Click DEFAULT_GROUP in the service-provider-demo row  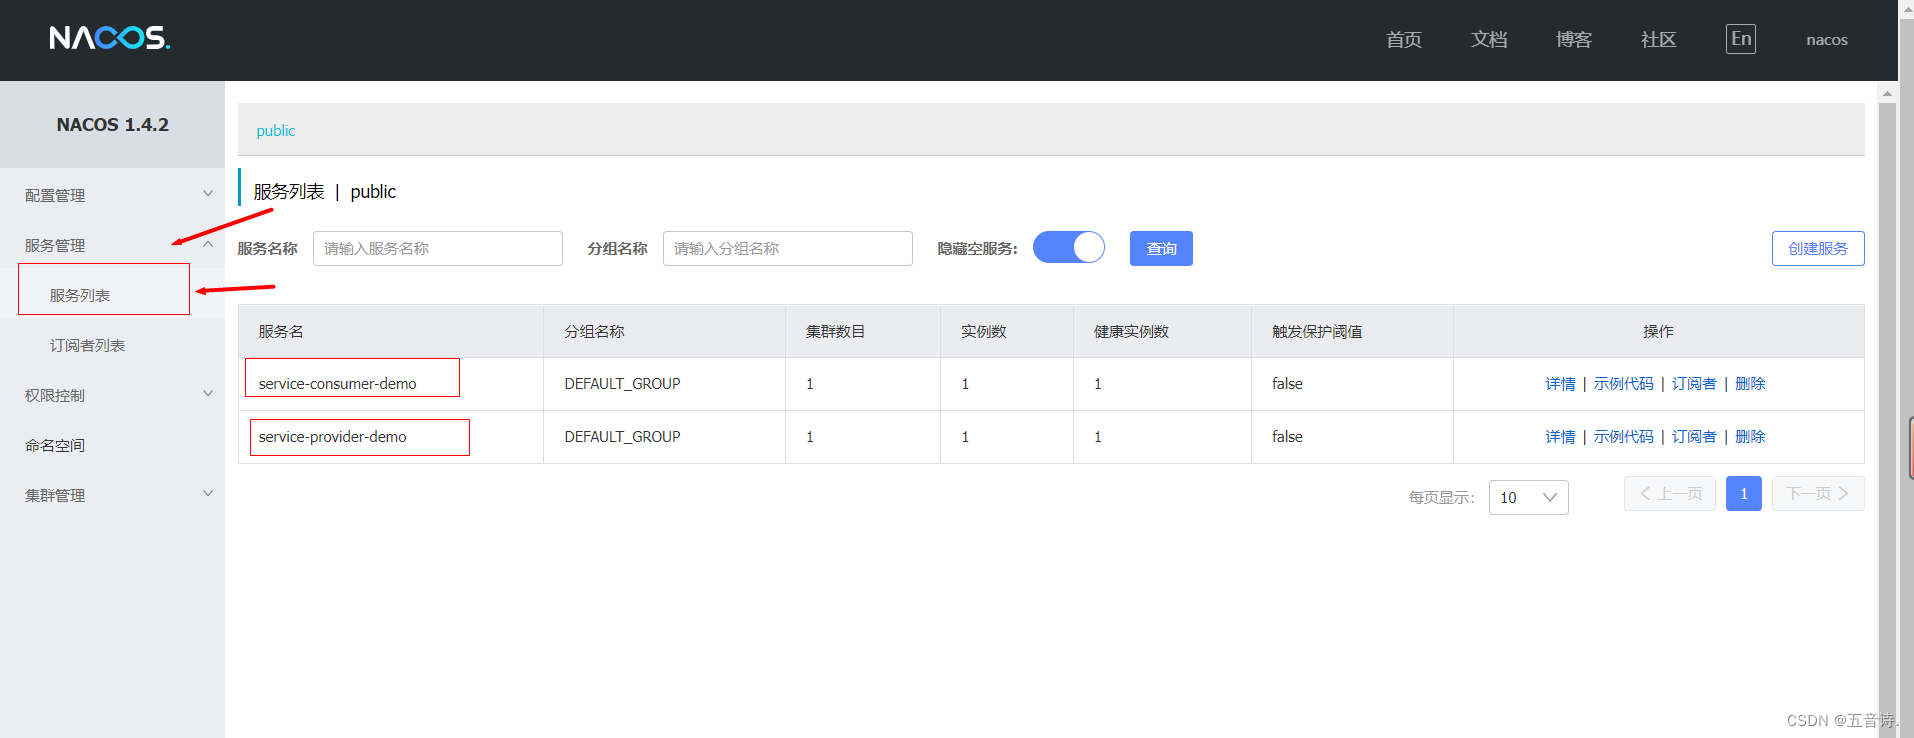622,437
